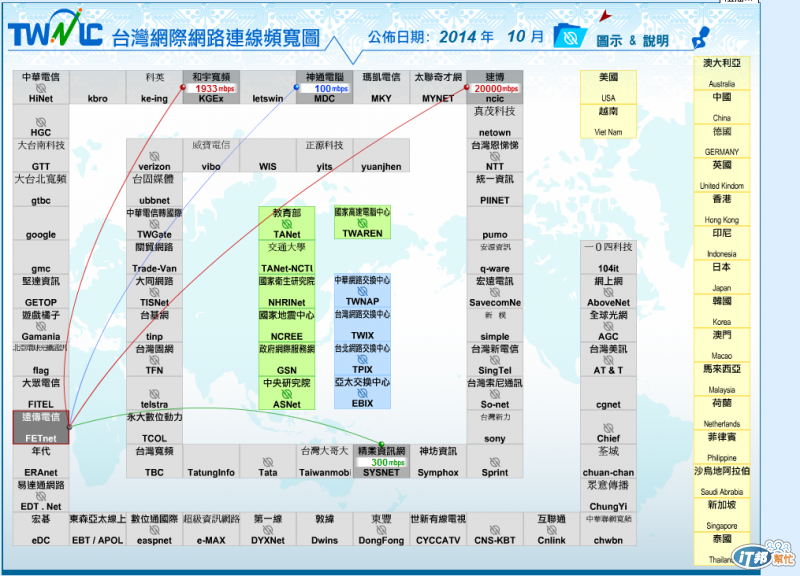The image size is (800, 576).
Task: Select the ncic 速博 node
Action: coord(495,87)
